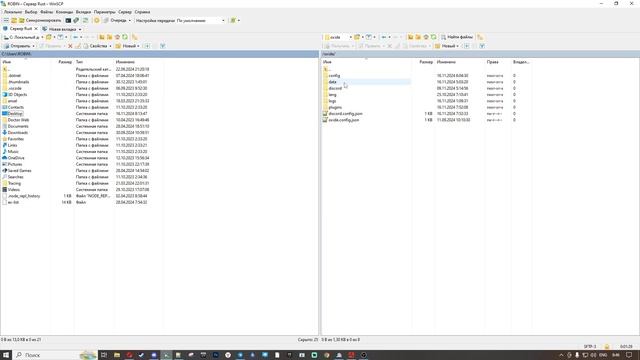
Task: Open Свойства in local toolbar
Action: [97, 46]
